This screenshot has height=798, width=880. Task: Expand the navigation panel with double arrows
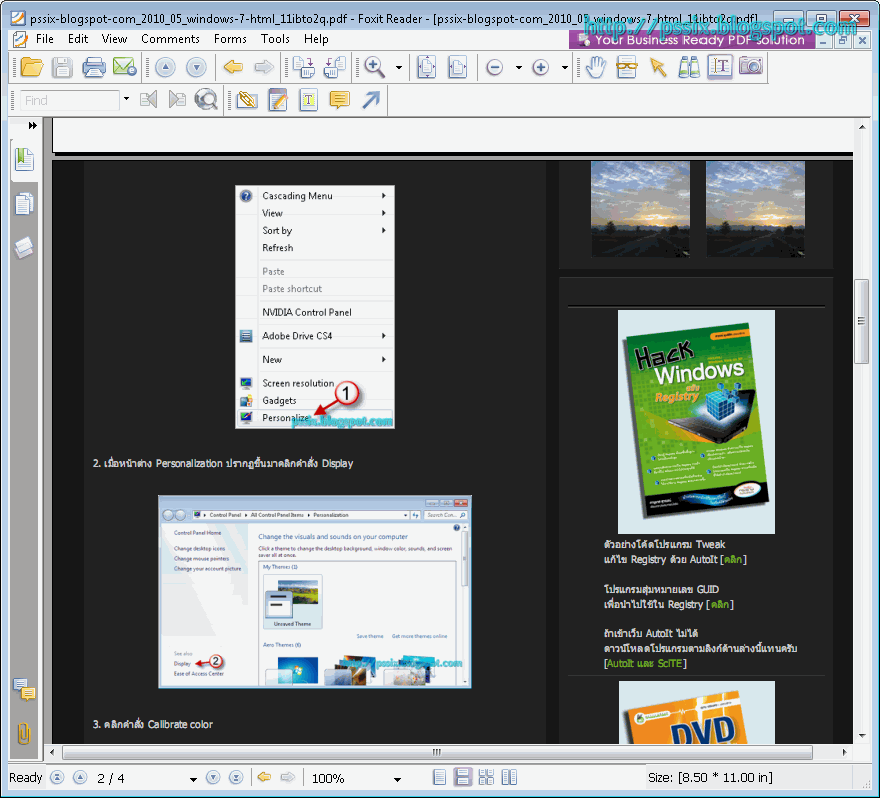click(33, 126)
